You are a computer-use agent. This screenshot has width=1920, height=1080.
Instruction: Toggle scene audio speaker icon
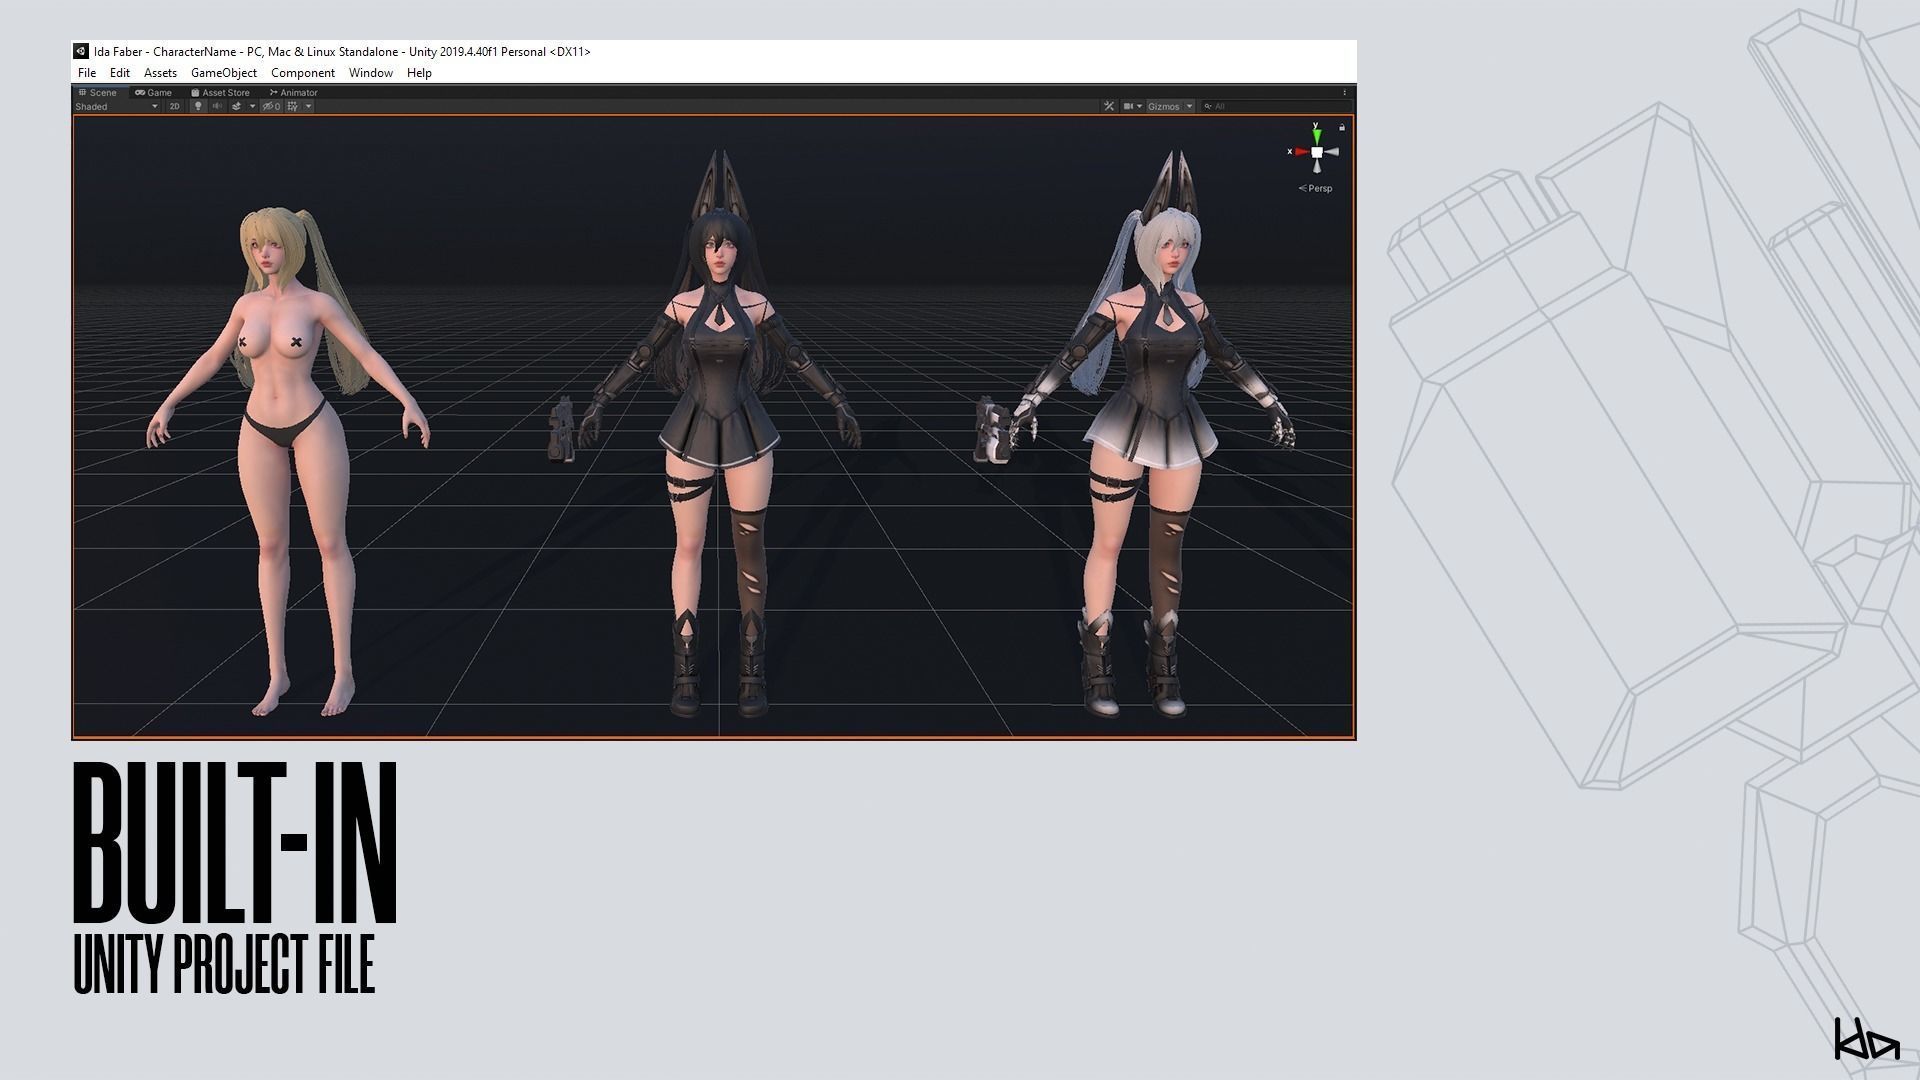217,106
